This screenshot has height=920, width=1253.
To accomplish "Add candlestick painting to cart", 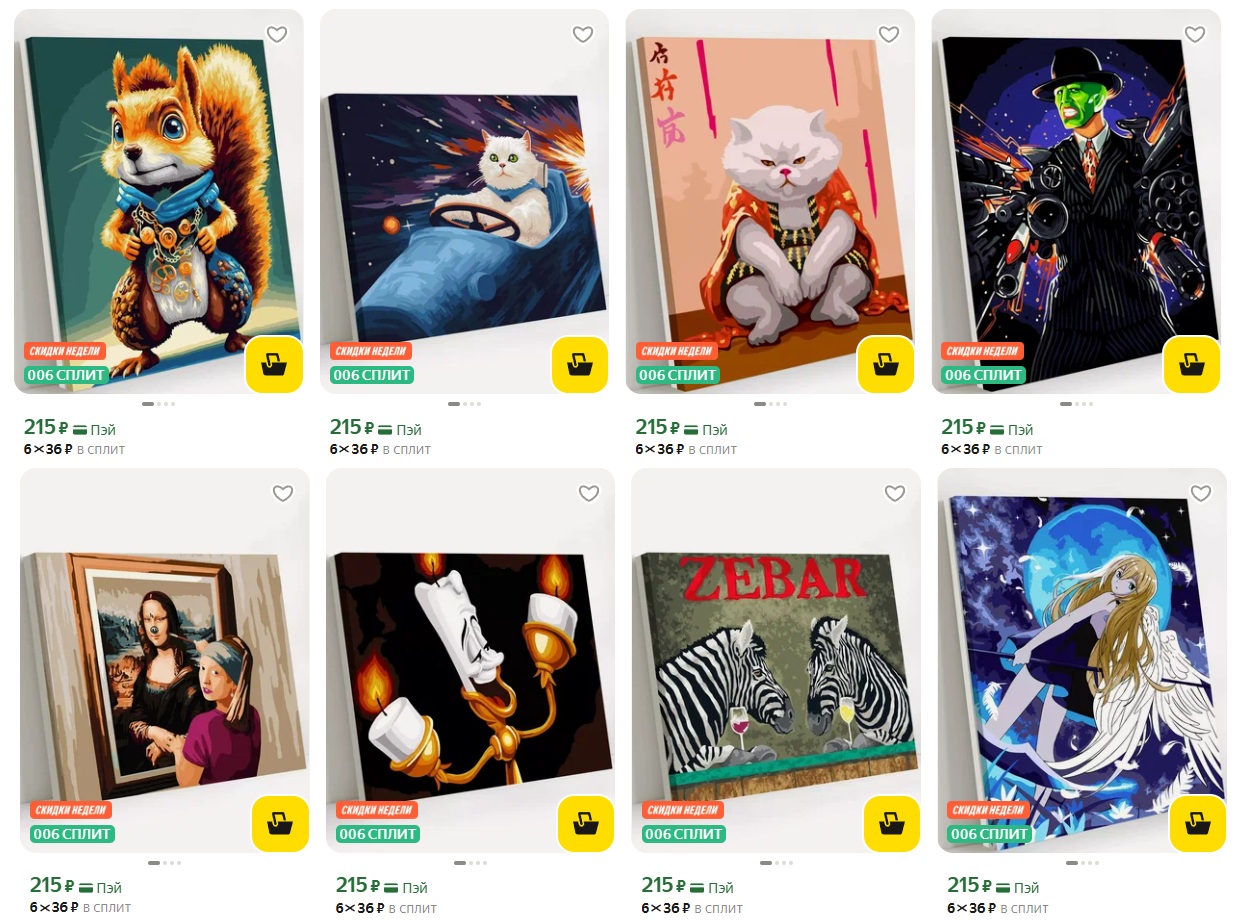I will [586, 824].
